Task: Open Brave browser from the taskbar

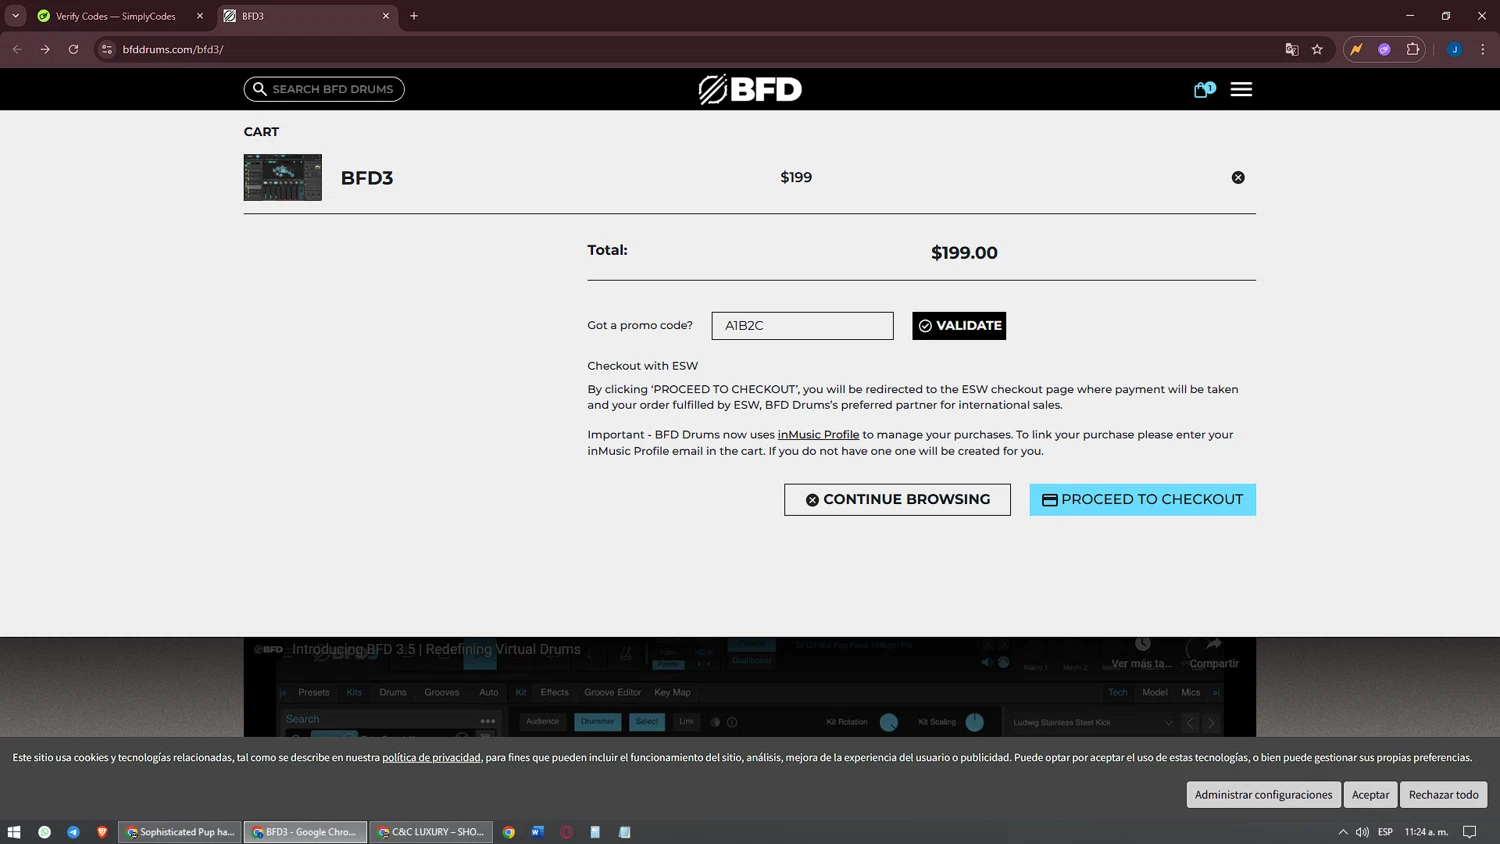Action: pos(102,832)
